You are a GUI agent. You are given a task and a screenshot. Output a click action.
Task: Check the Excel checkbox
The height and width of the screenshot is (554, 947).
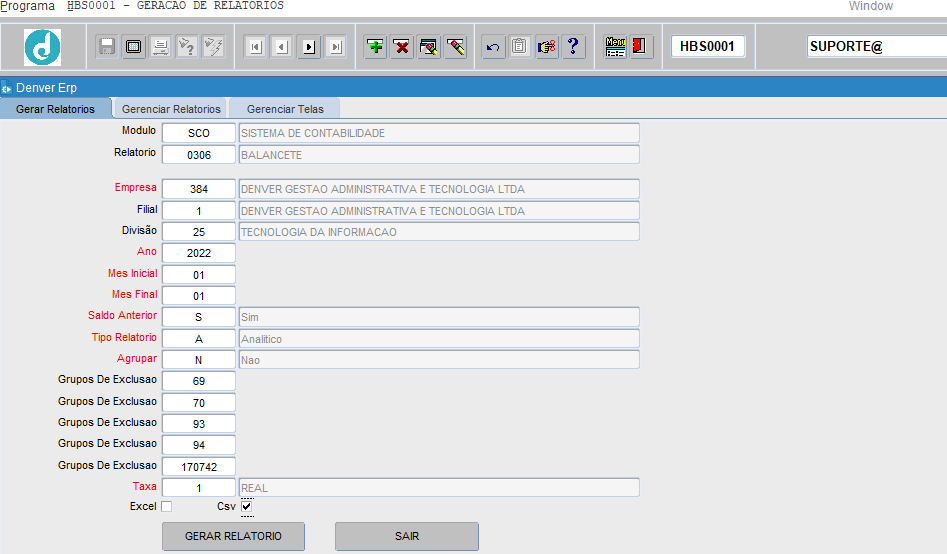click(x=167, y=506)
